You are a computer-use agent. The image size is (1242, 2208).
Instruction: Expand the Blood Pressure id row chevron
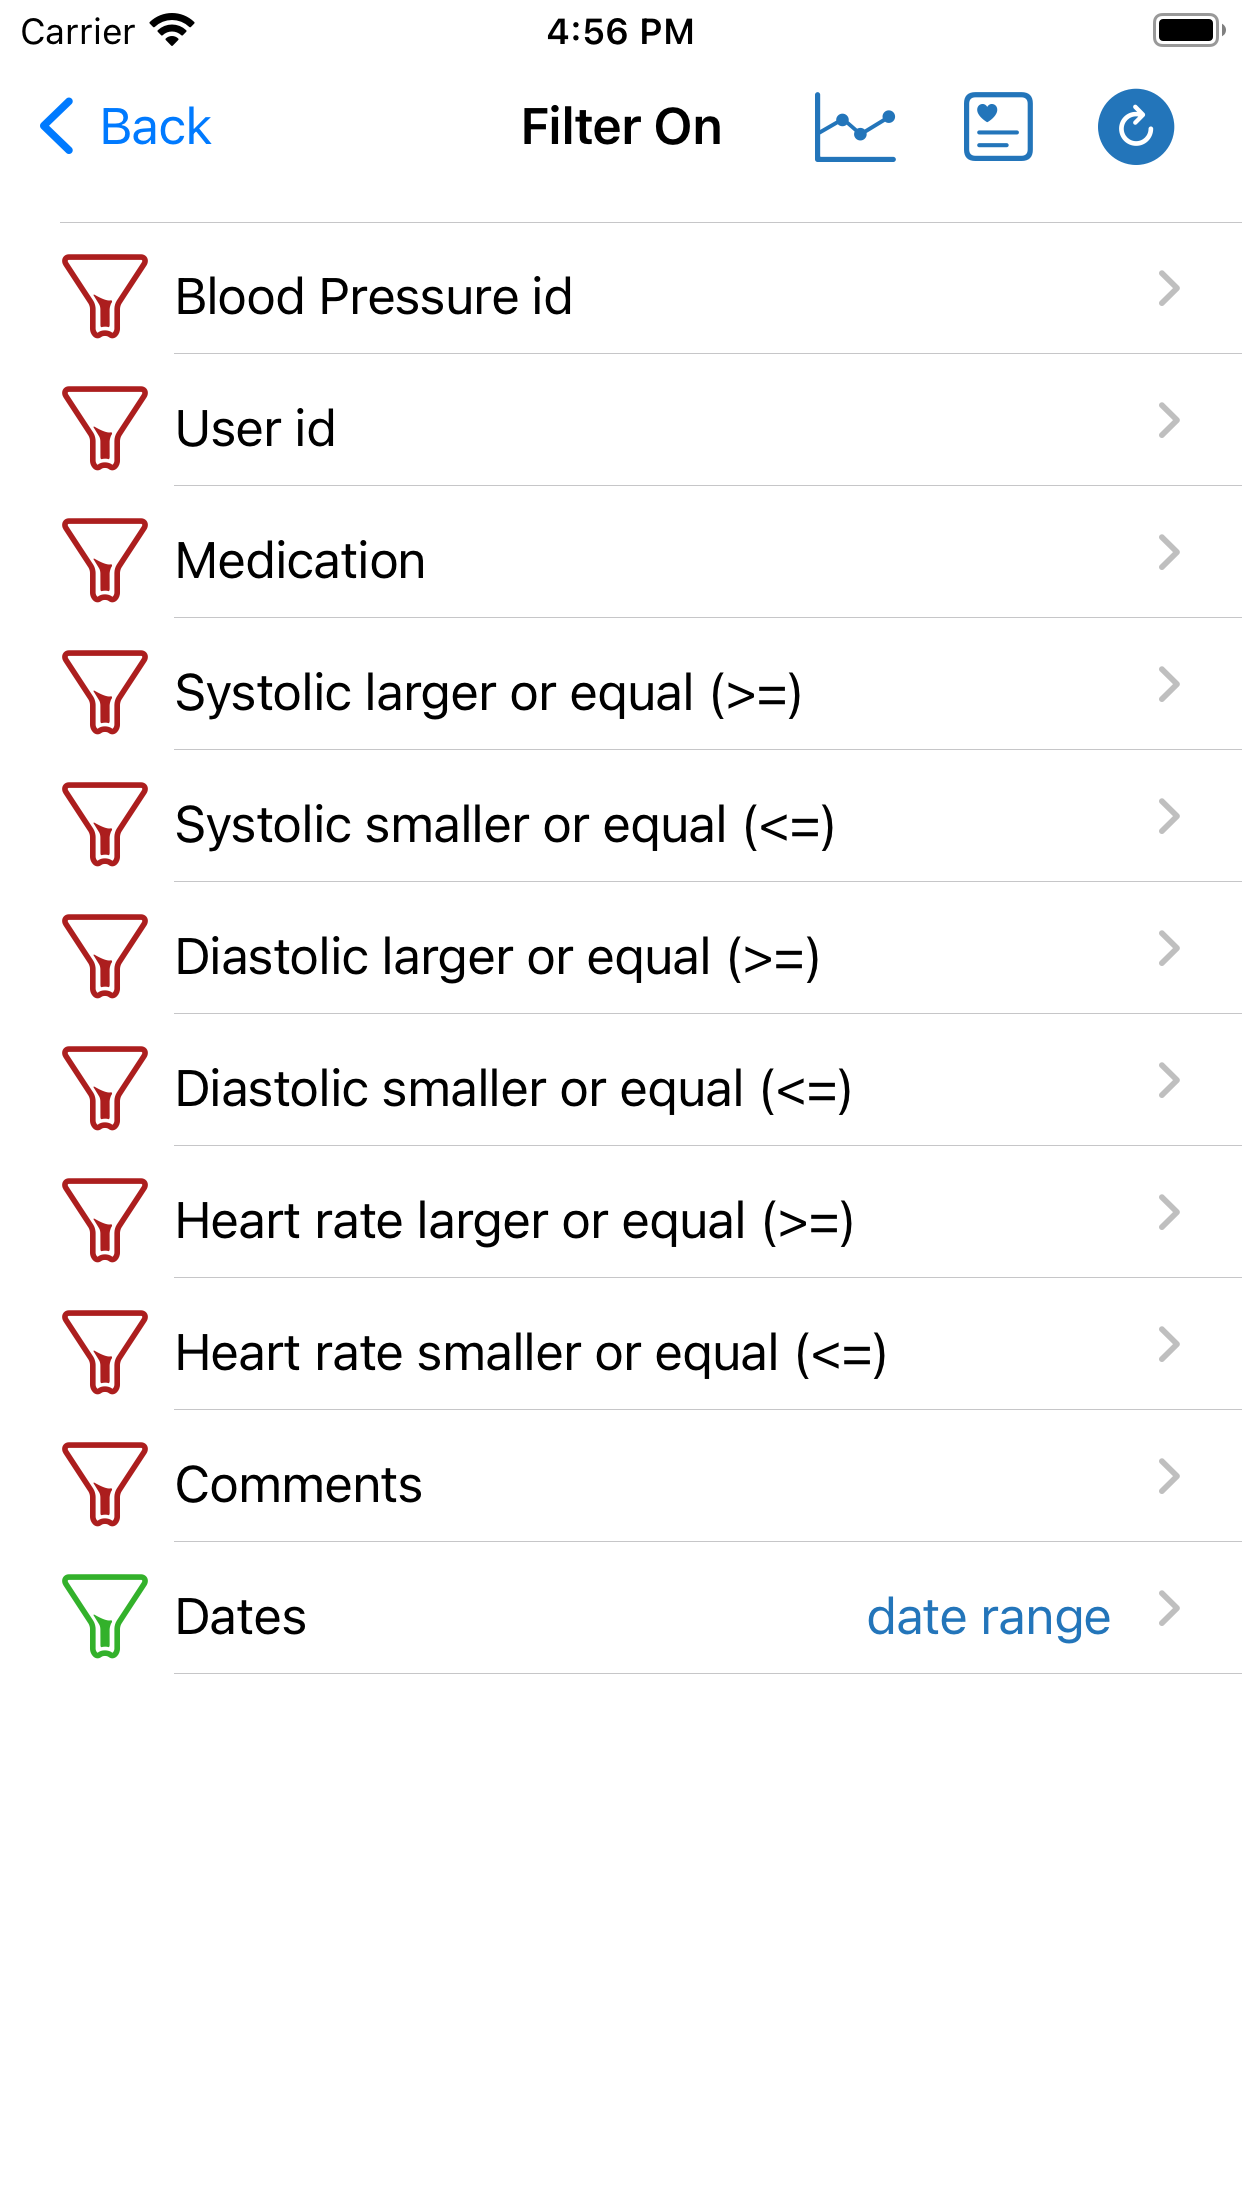(1169, 289)
